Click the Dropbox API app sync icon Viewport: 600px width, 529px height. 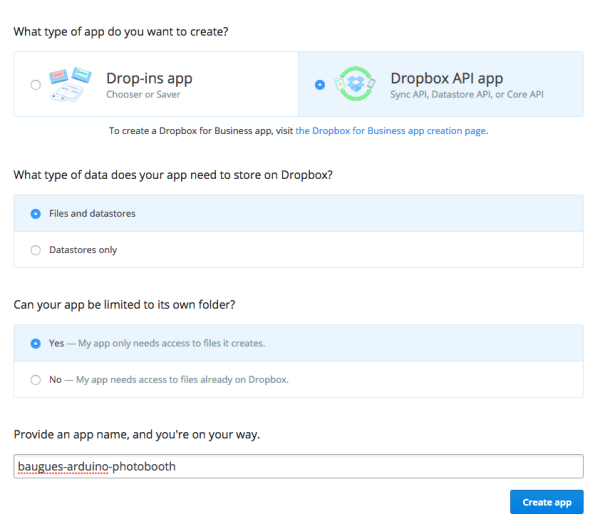[x=355, y=84]
